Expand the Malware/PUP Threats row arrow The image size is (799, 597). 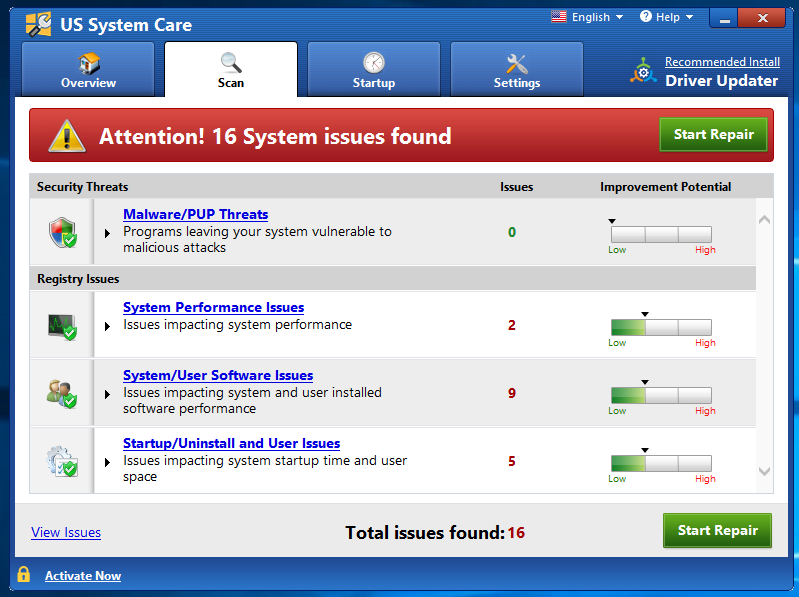(x=107, y=233)
